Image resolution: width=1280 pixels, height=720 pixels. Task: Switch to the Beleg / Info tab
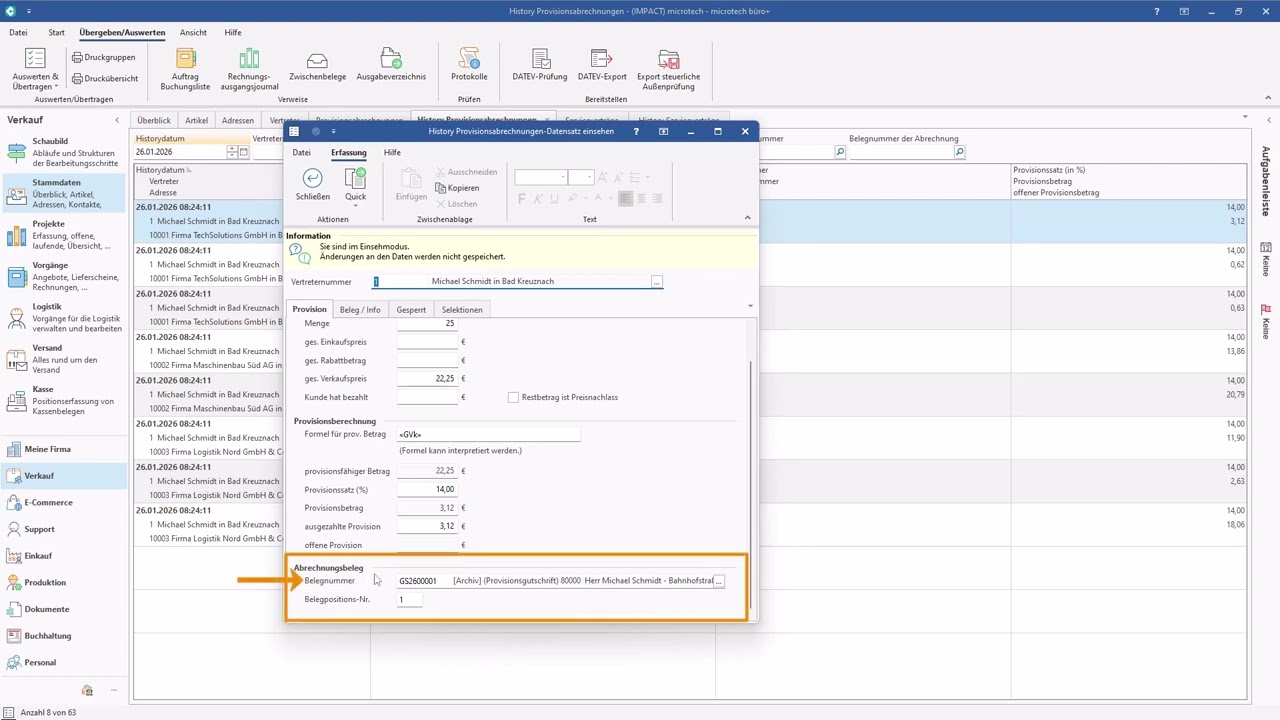point(360,309)
